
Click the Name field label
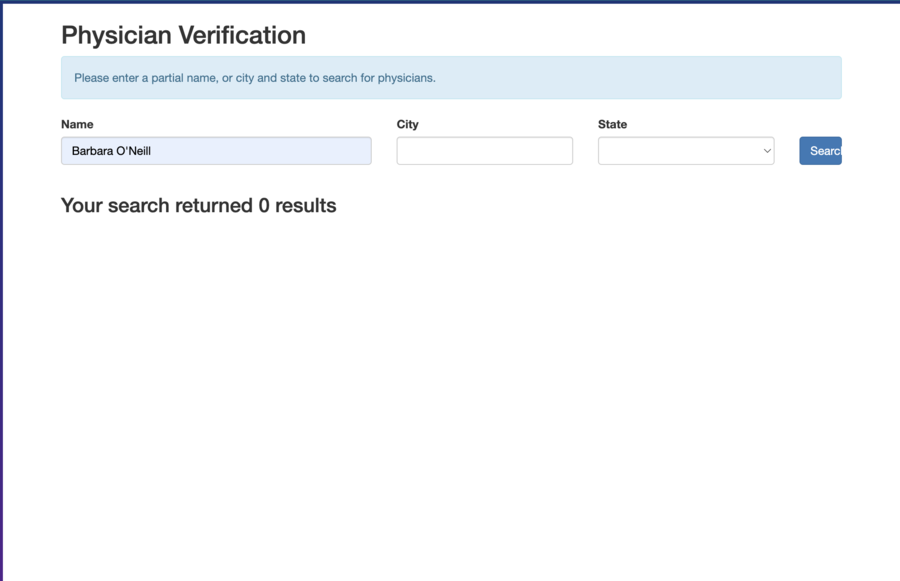click(x=77, y=124)
